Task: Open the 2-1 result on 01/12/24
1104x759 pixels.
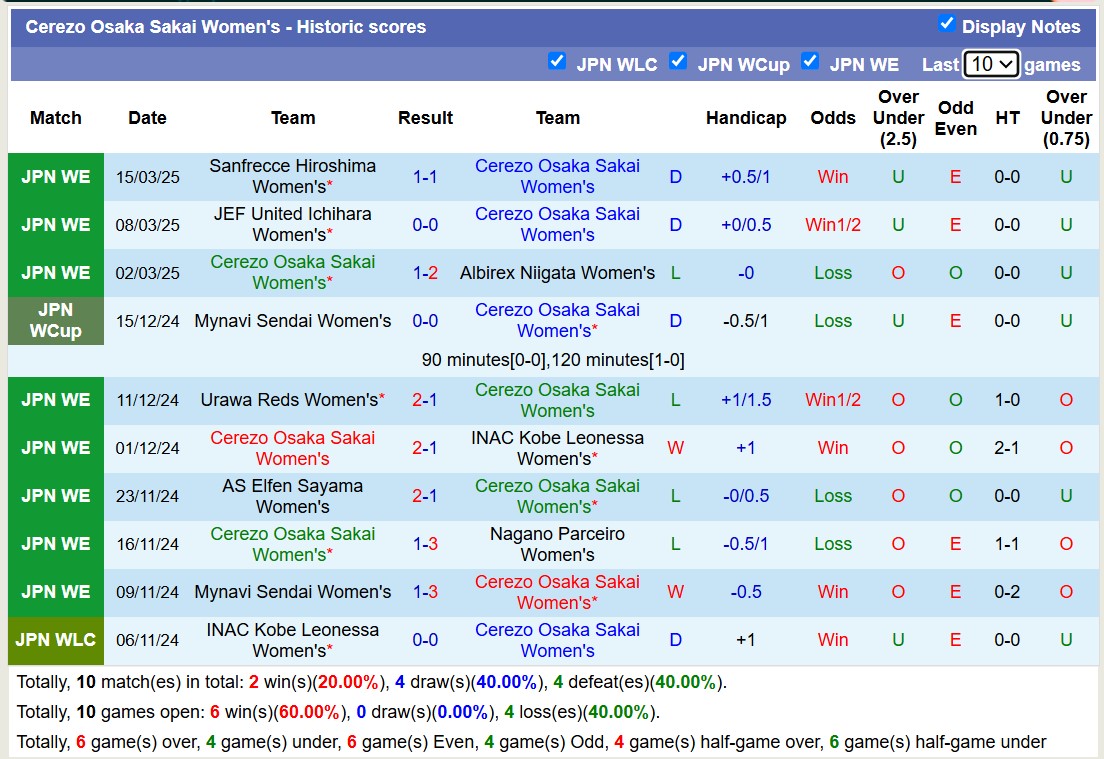Action: [x=425, y=448]
